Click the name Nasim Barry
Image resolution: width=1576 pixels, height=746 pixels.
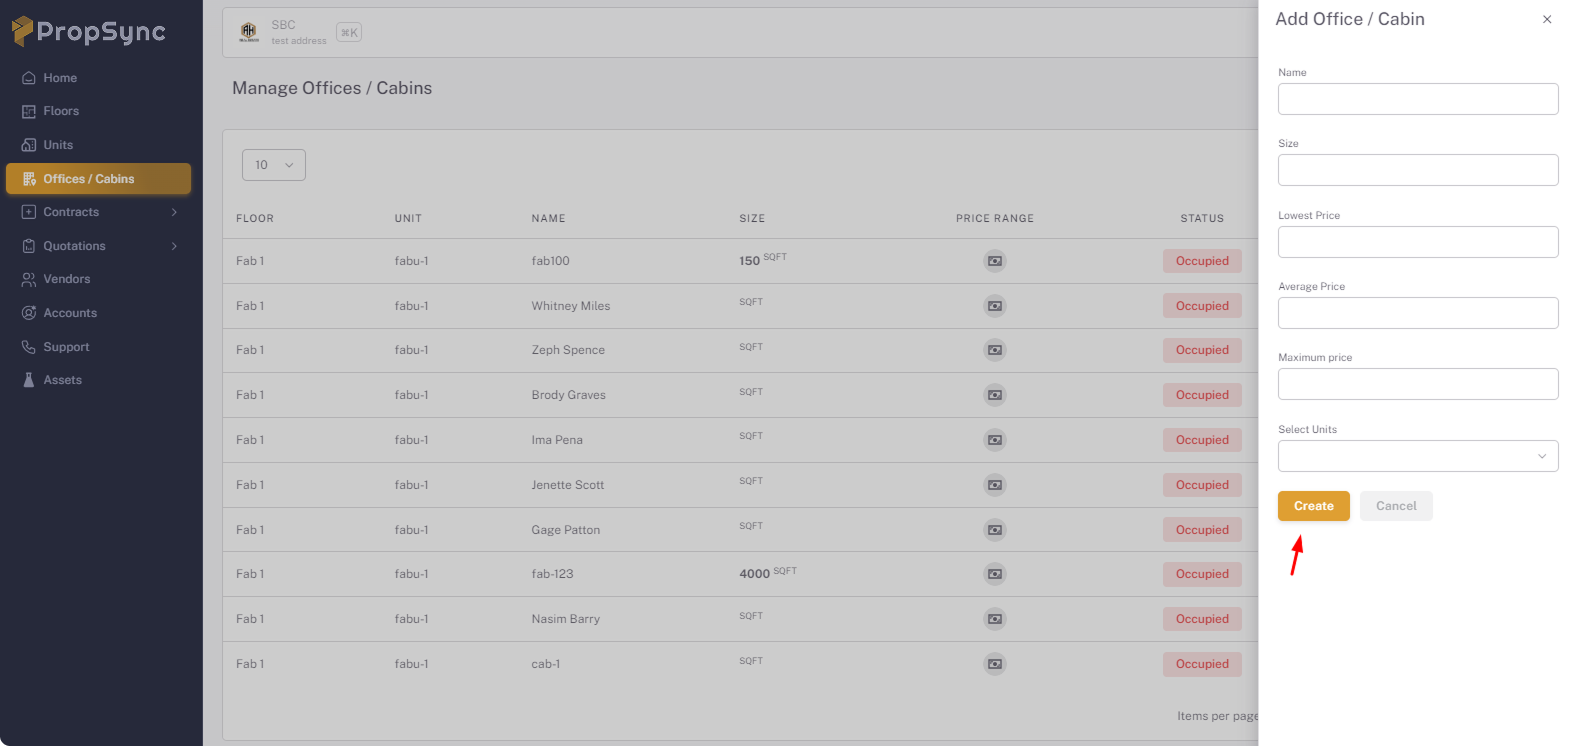(x=566, y=619)
